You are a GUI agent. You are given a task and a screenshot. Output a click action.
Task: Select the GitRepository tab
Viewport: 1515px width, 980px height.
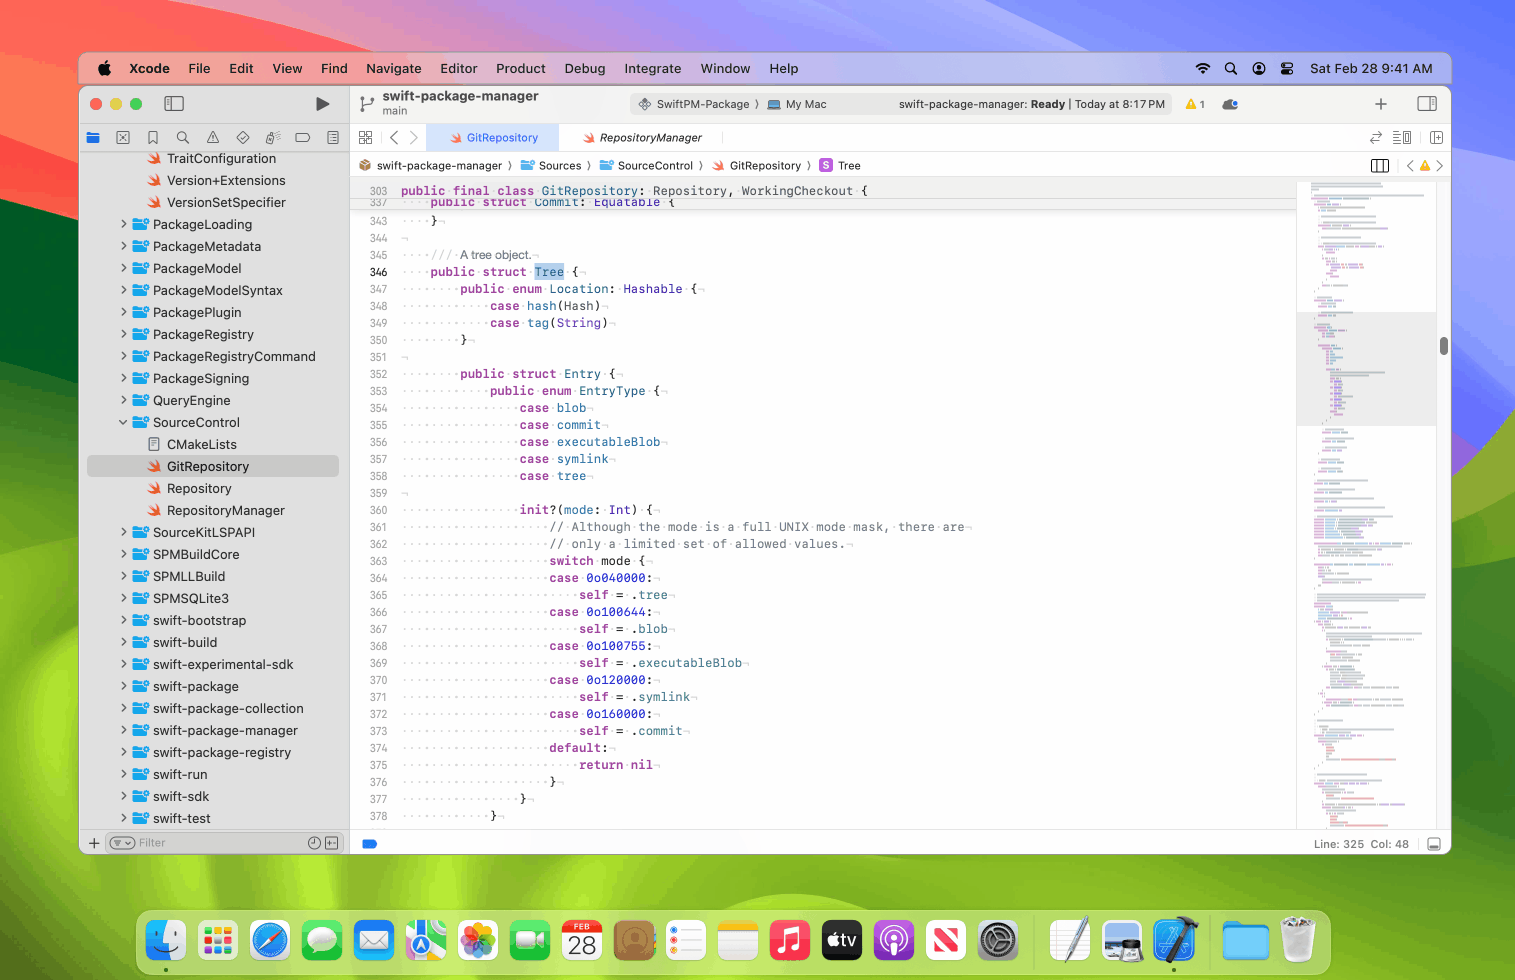coord(493,138)
